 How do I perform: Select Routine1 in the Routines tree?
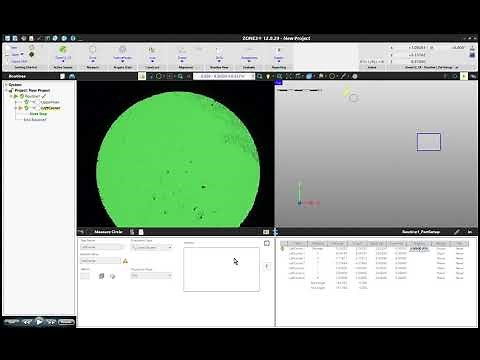click(x=32, y=96)
